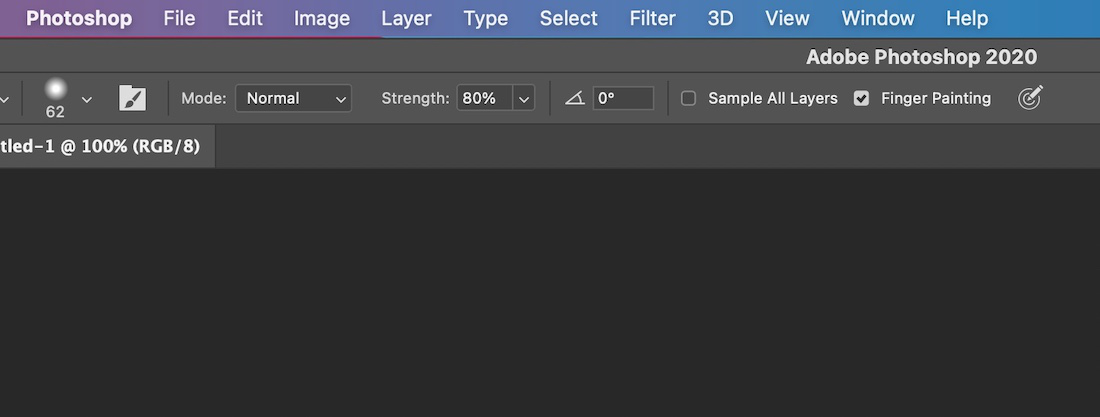Viewport: 1100px width, 417px height.
Task: Open the Select menu
Action: coord(568,18)
